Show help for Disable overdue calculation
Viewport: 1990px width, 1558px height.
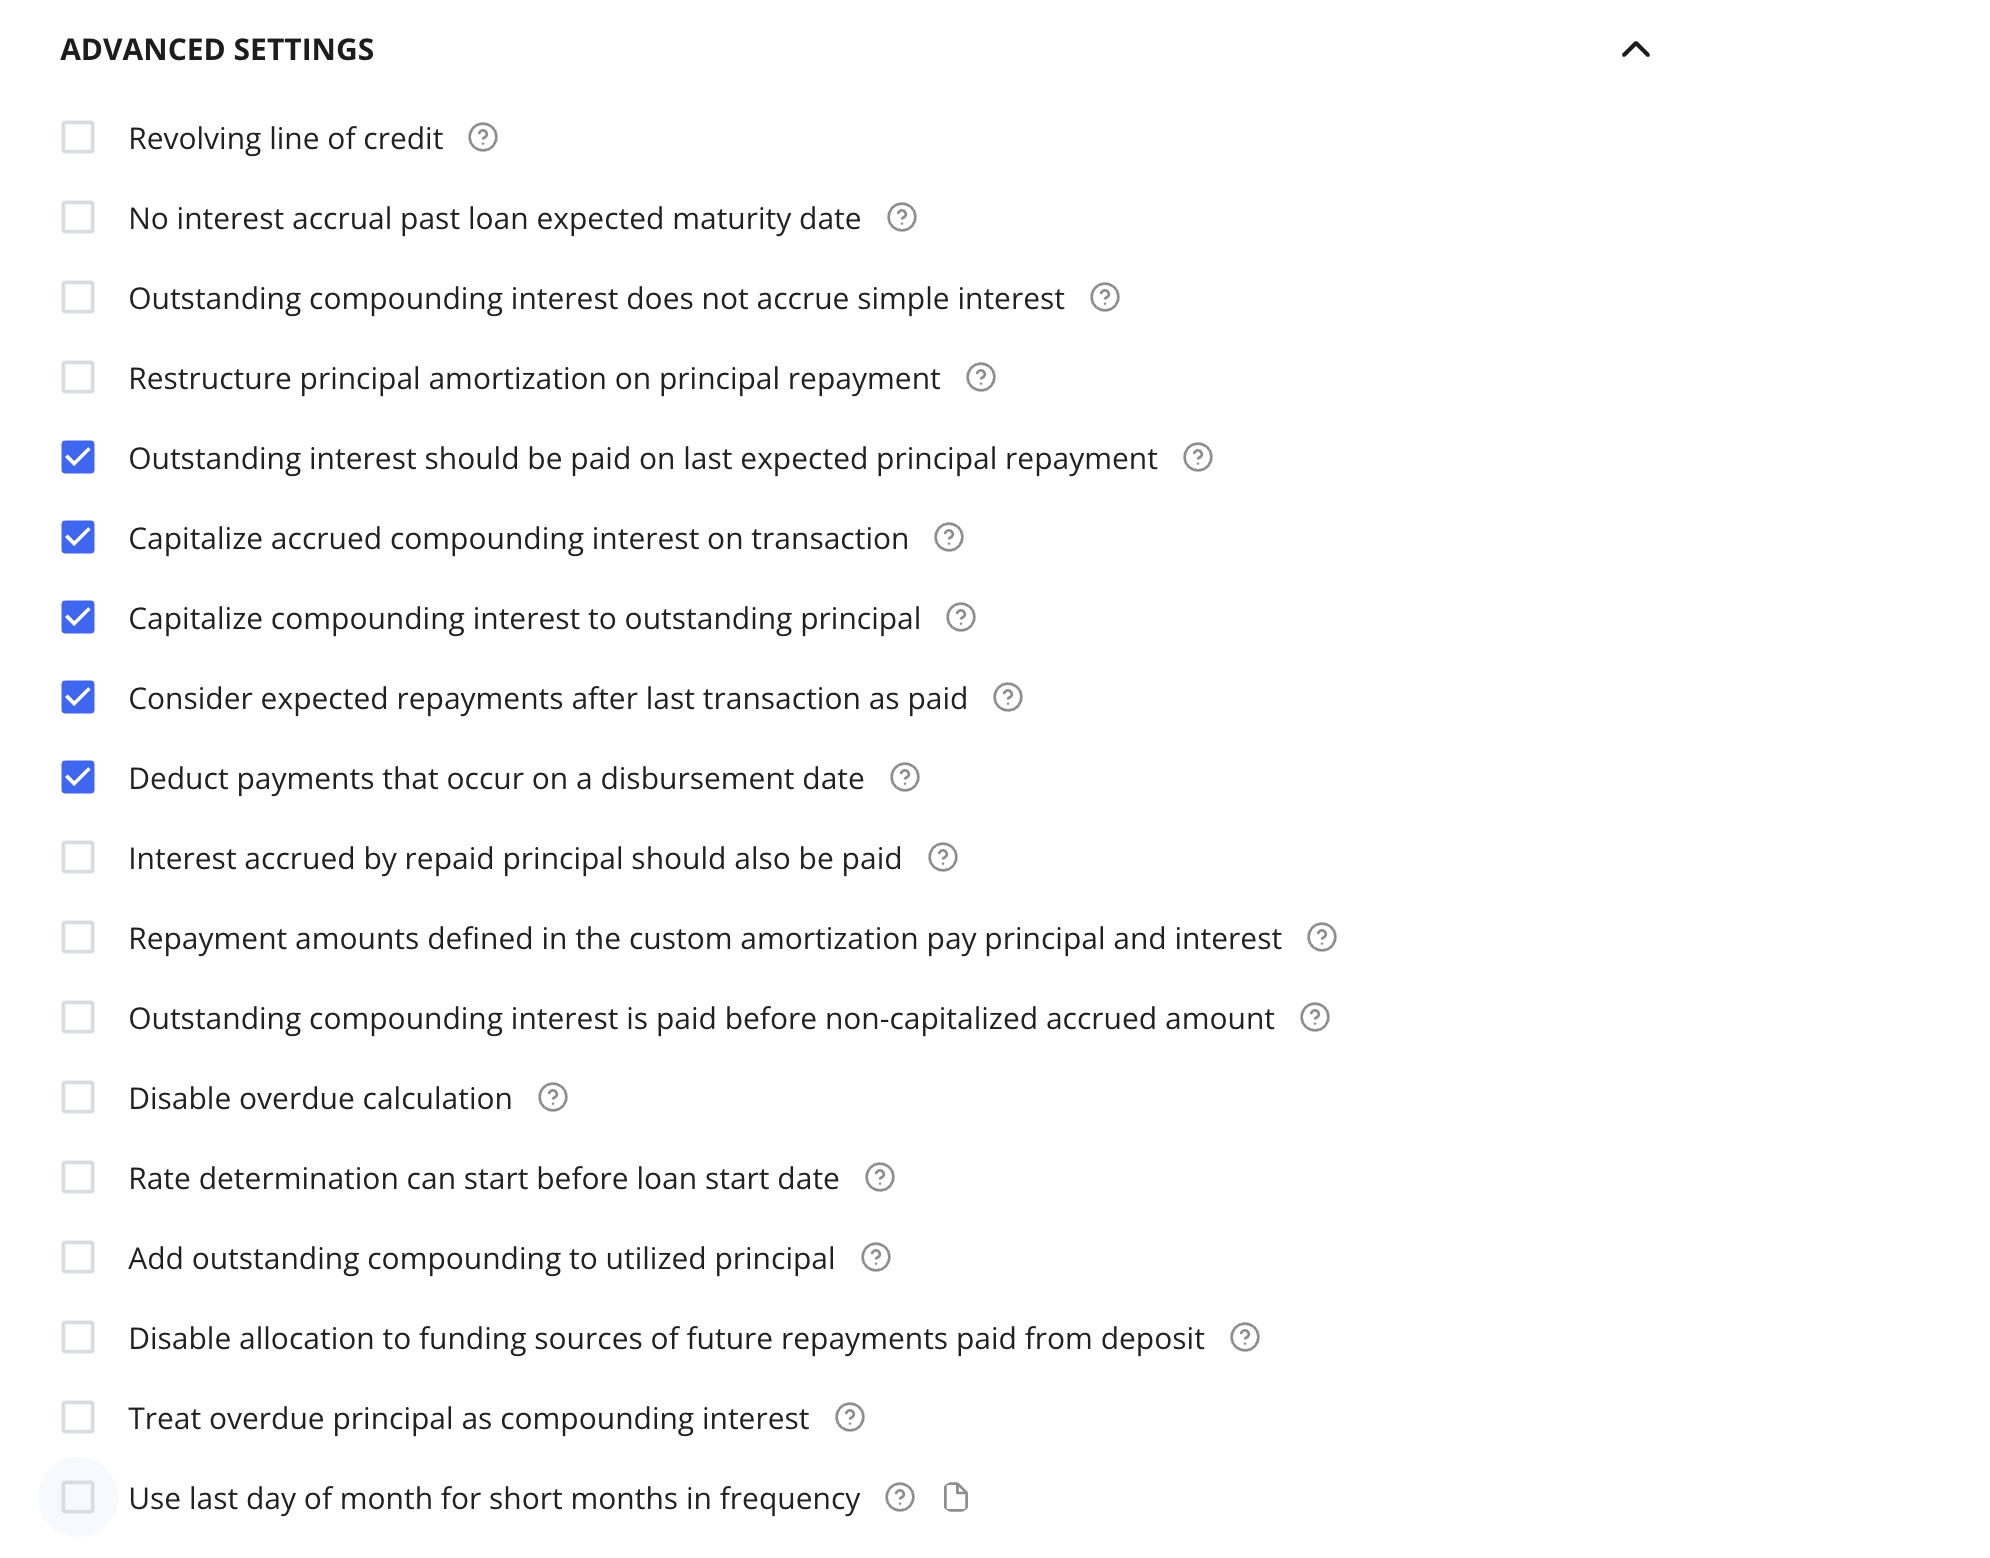(553, 1097)
